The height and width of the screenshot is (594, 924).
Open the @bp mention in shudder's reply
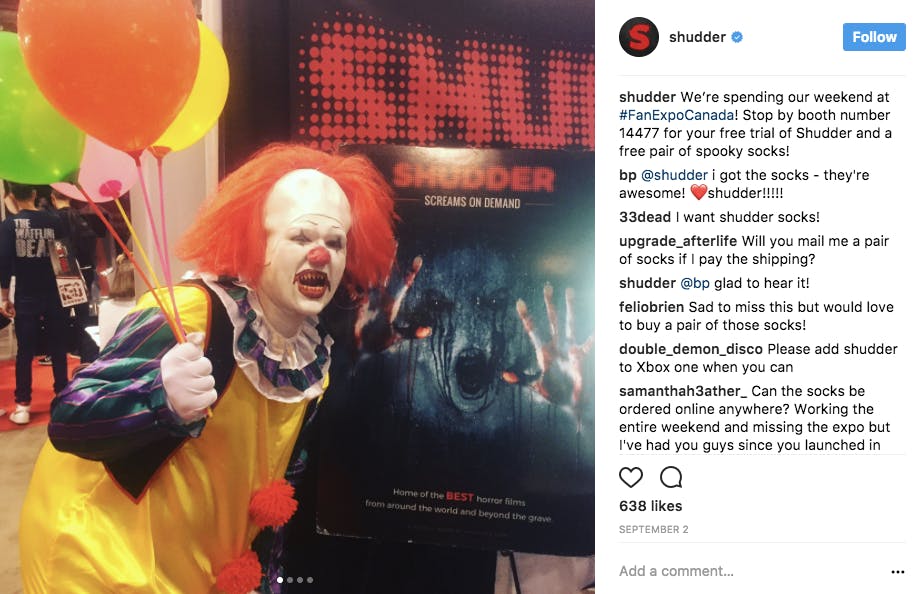pos(695,283)
